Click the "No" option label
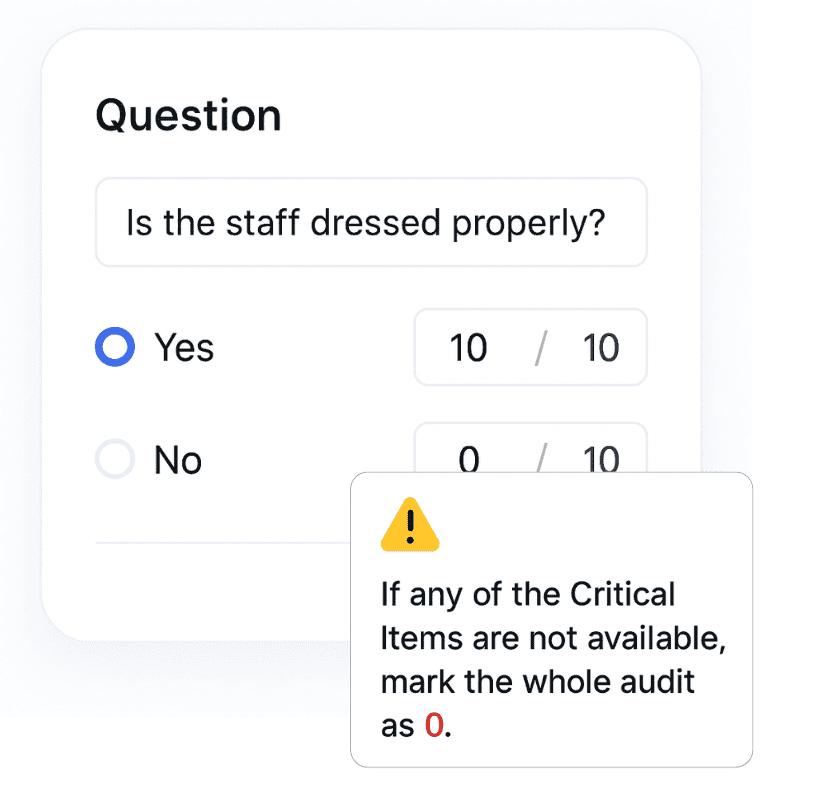The image size is (813, 806). coord(178,460)
